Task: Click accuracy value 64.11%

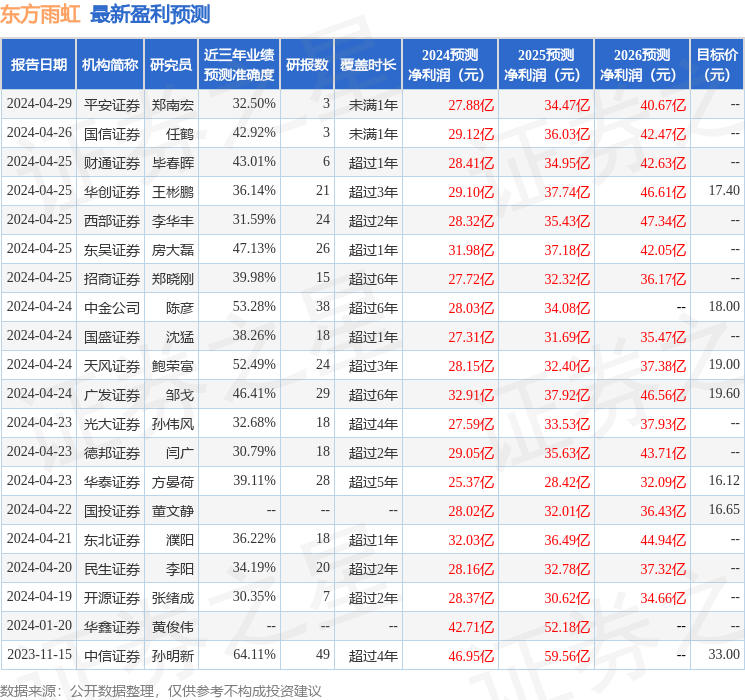Action: click(x=254, y=654)
